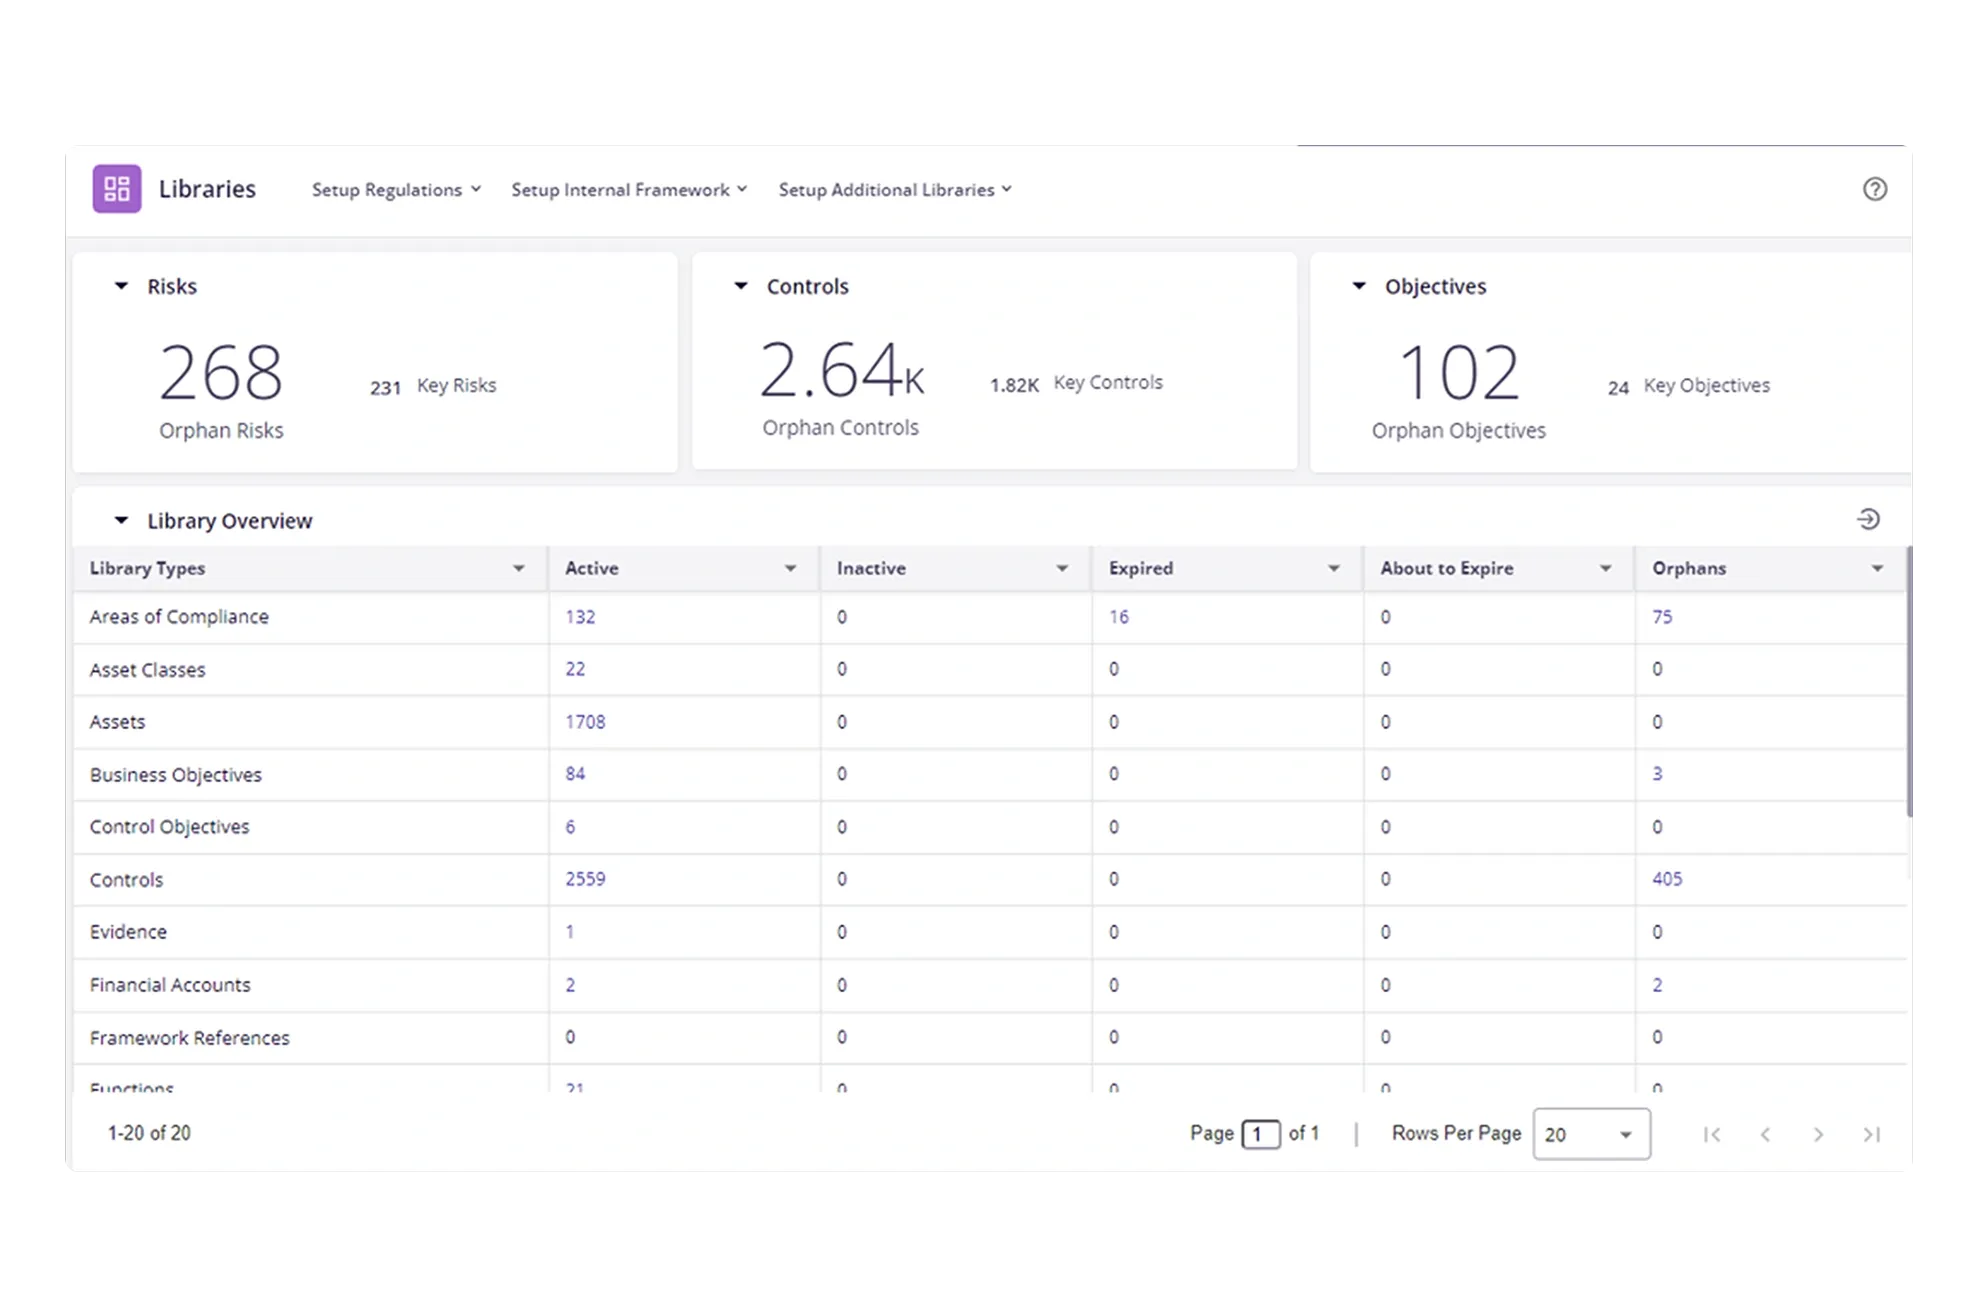Collapse the Risks panel
This screenshot has height=1313, width=1975.
pos(121,286)
